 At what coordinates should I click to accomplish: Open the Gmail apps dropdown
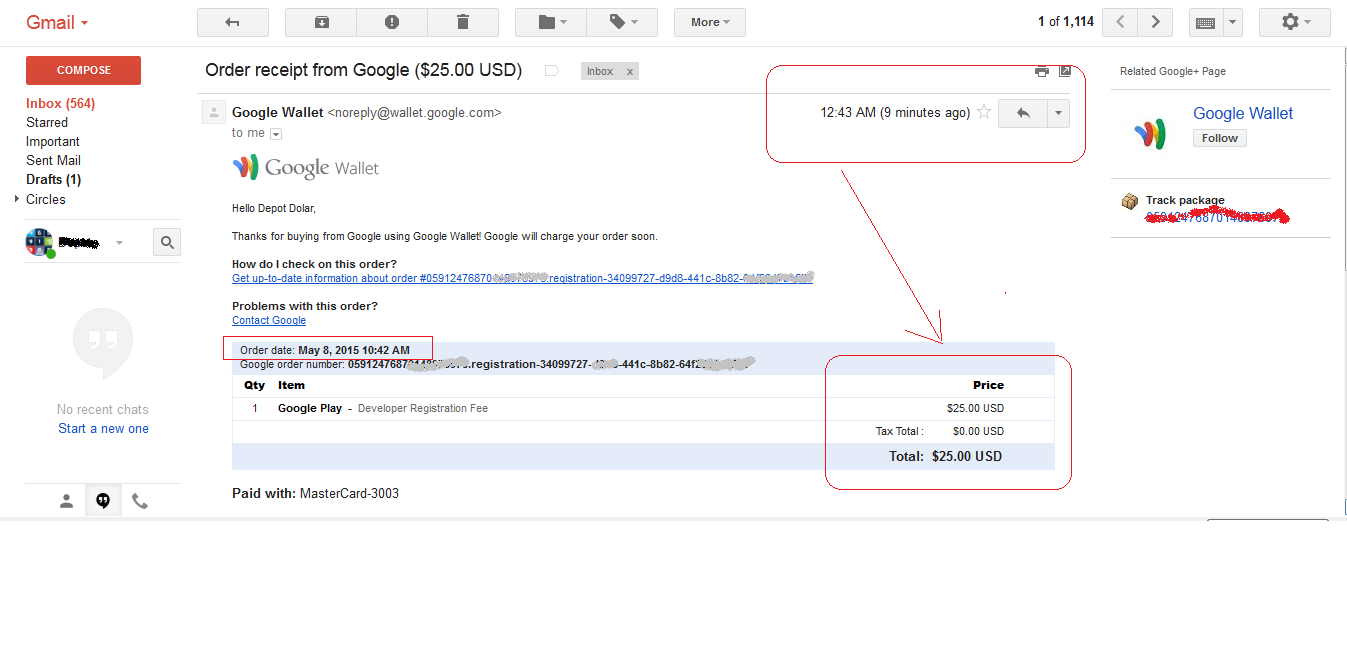[x=58, y=22]
